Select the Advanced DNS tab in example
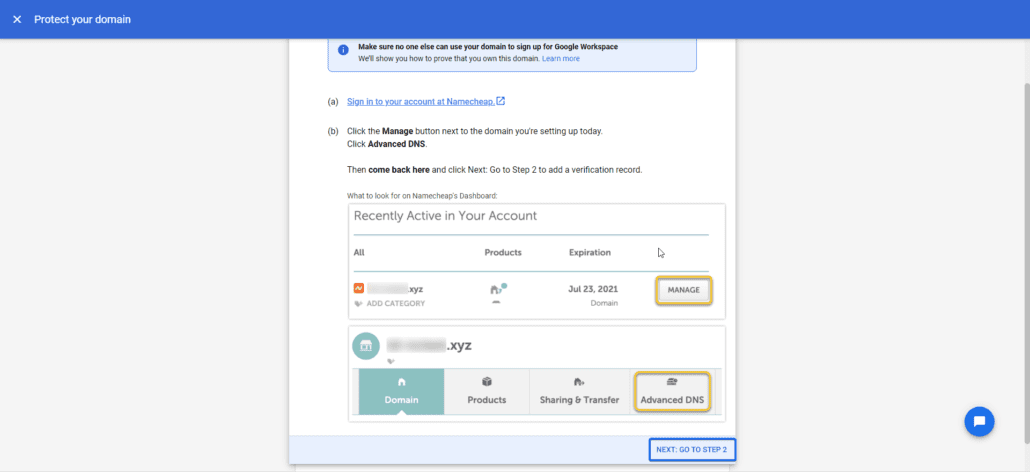1030x472 pixels. pyautogui.click(x=671, y=391)
